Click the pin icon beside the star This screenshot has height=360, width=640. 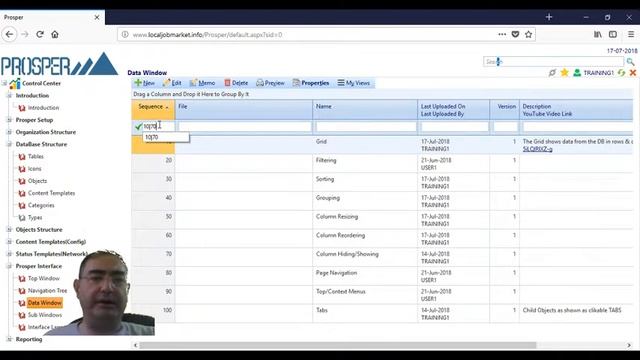click(552, 73)
